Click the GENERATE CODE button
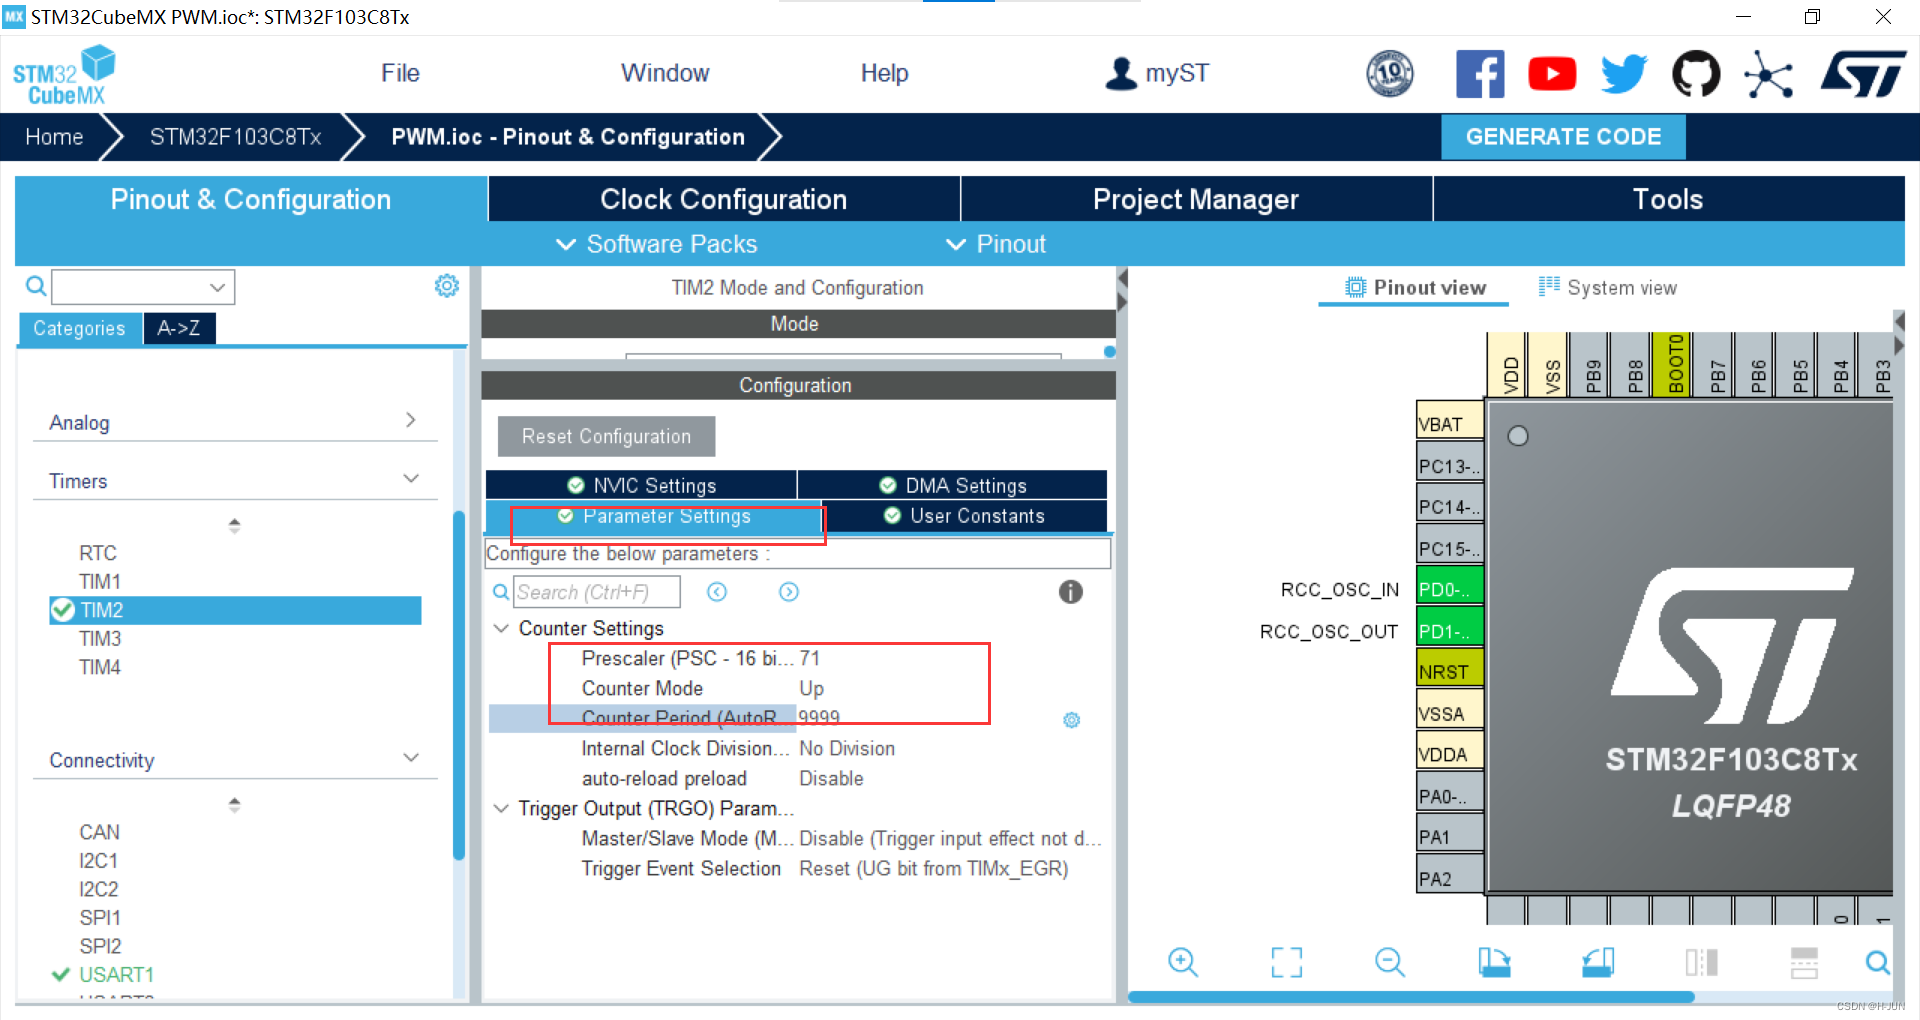This screenshot has height=1020, width=1920. coord(1563,137)
